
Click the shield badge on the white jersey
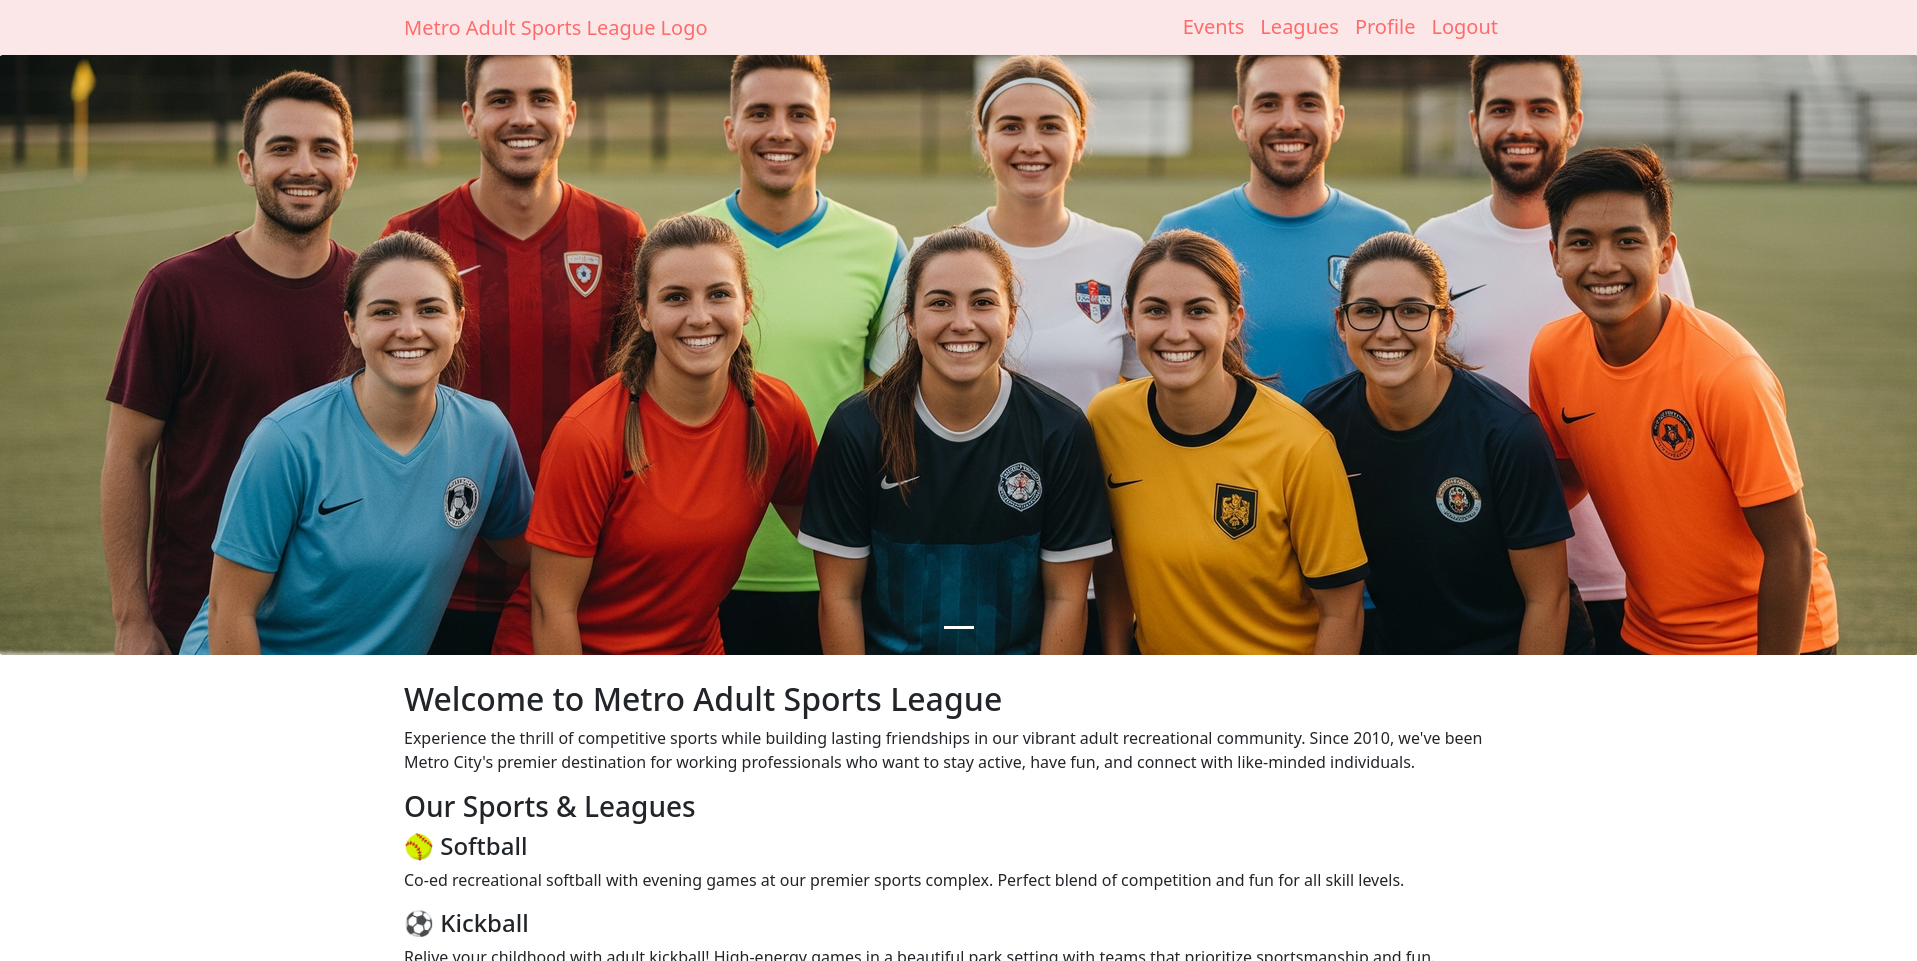click(x=1093, y=300)
